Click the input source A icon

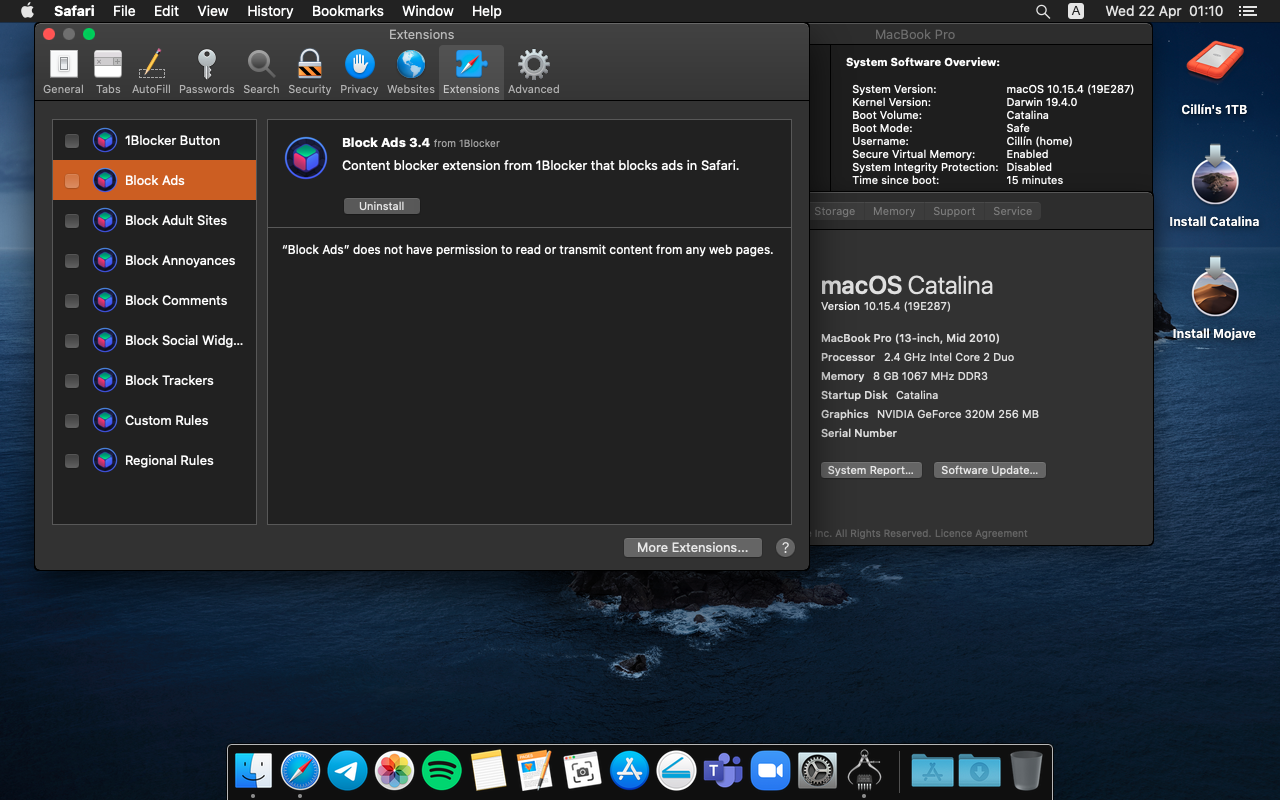(1076, 11)
